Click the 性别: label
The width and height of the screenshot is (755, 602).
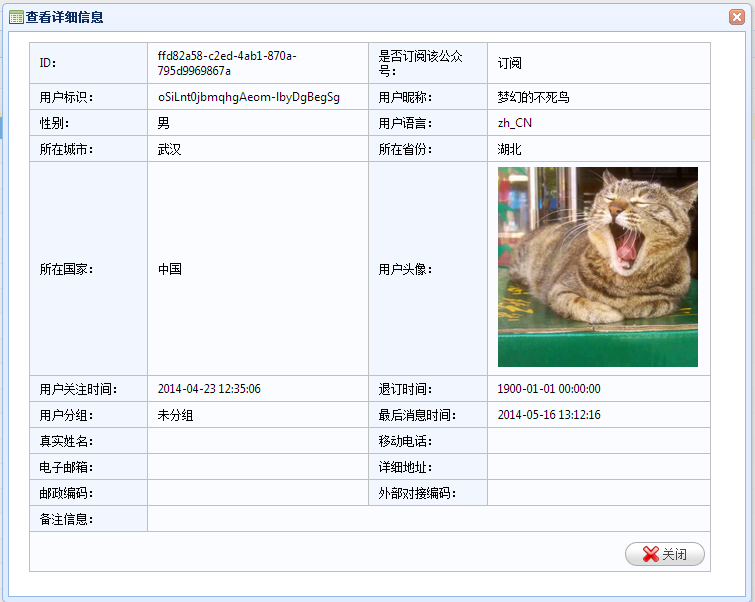pyautogui.click(x=54, y=123)
